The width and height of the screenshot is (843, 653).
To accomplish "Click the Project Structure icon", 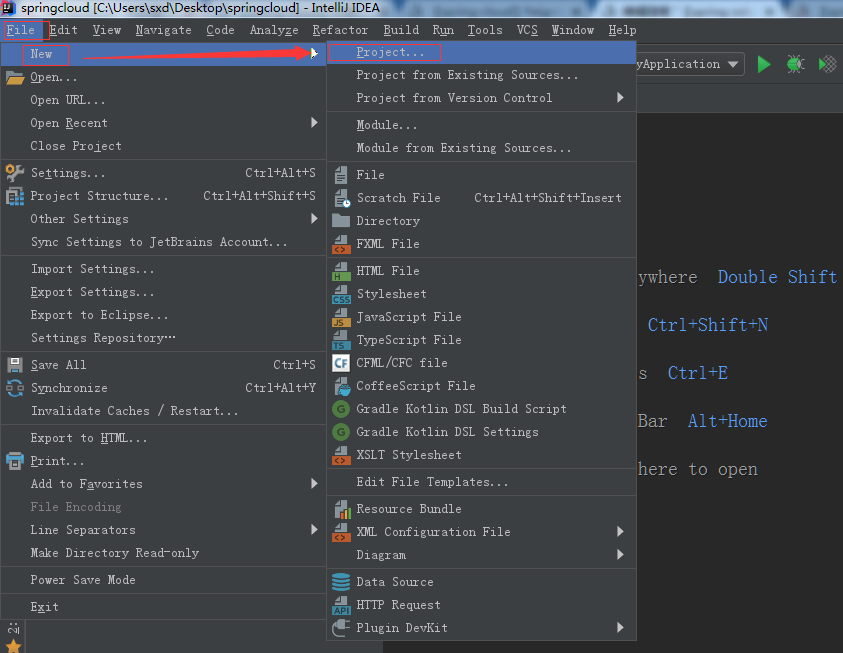I will (15, 196).
